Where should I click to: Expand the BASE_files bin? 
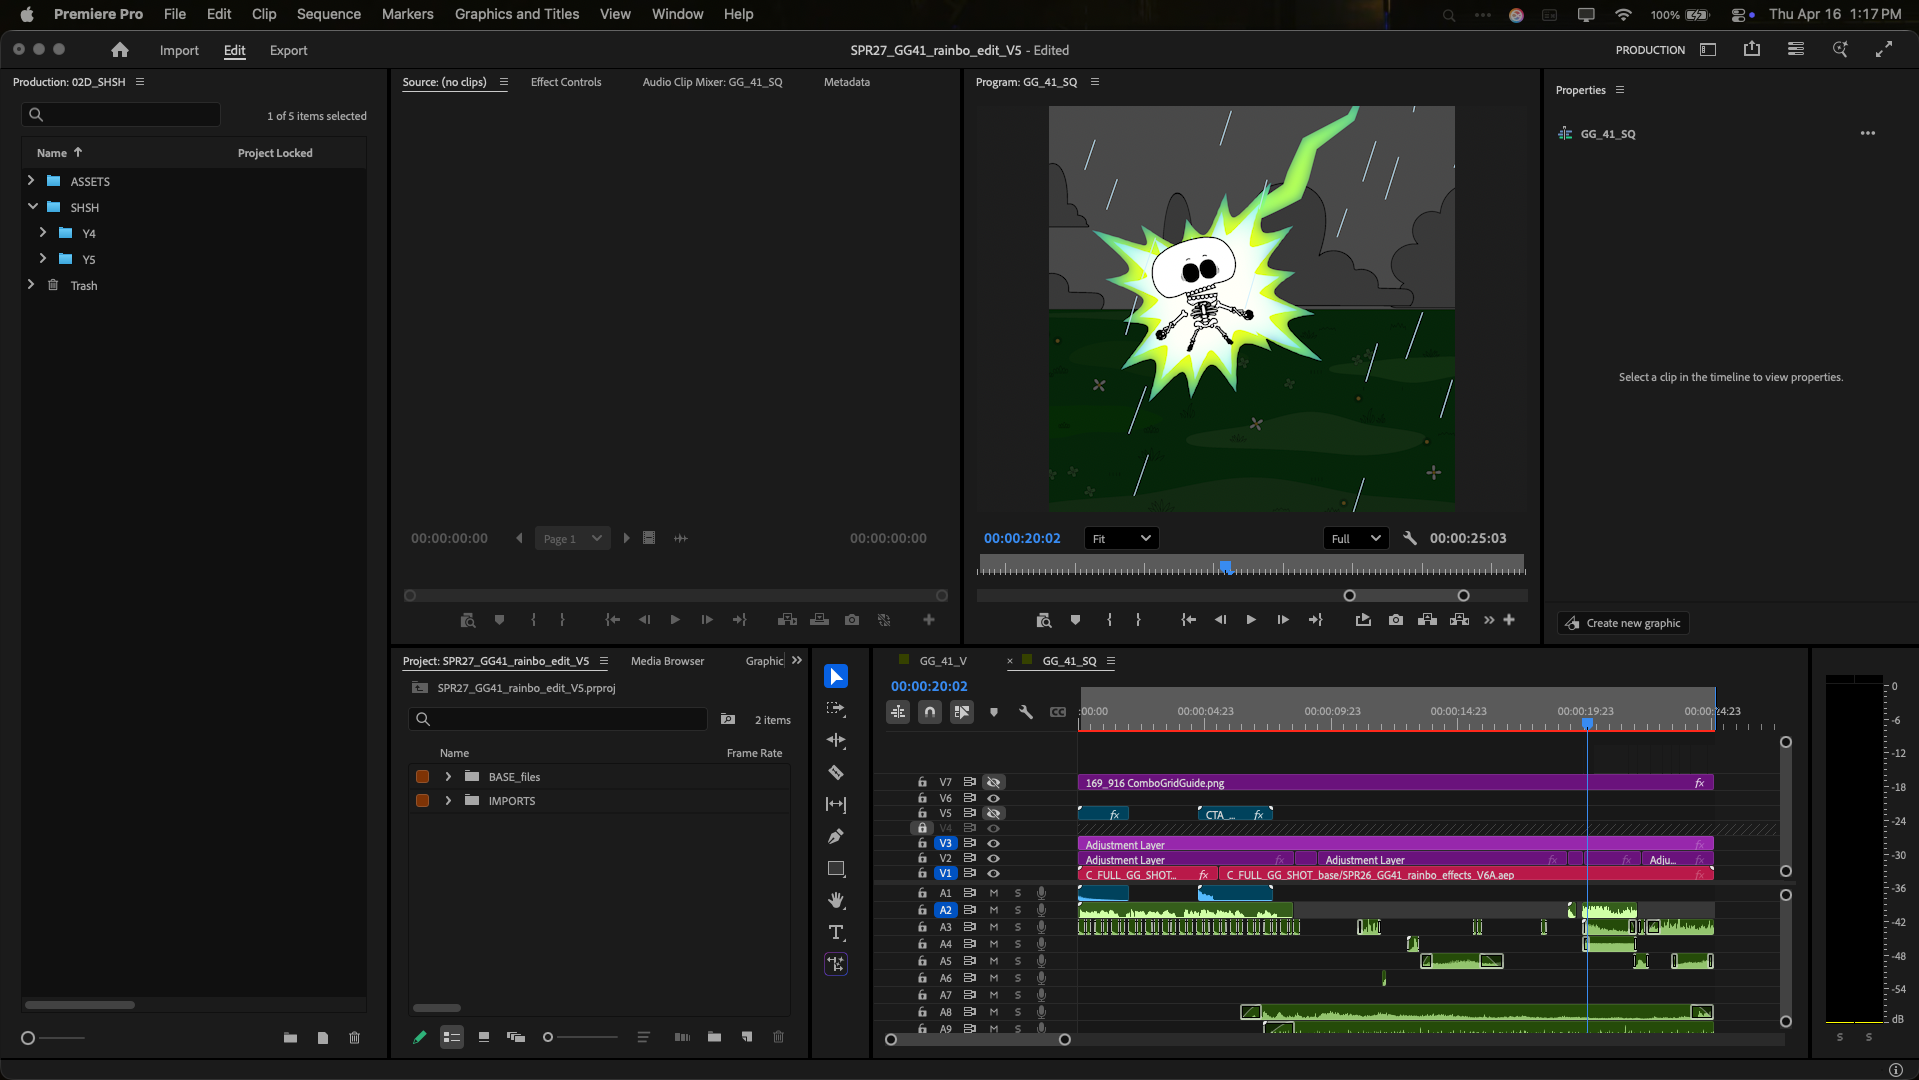click(x=448, y=776)
